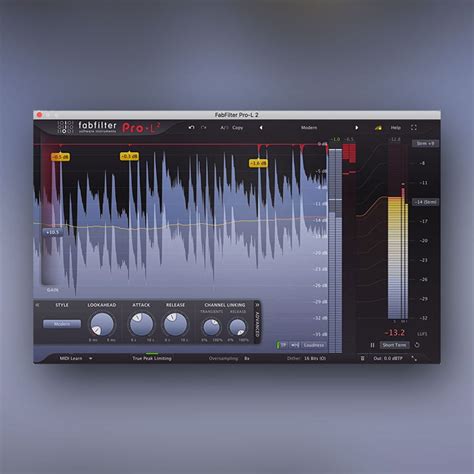Click the Channel Linking Transients knob
The image size is (474, 474).
coord(212,327)
